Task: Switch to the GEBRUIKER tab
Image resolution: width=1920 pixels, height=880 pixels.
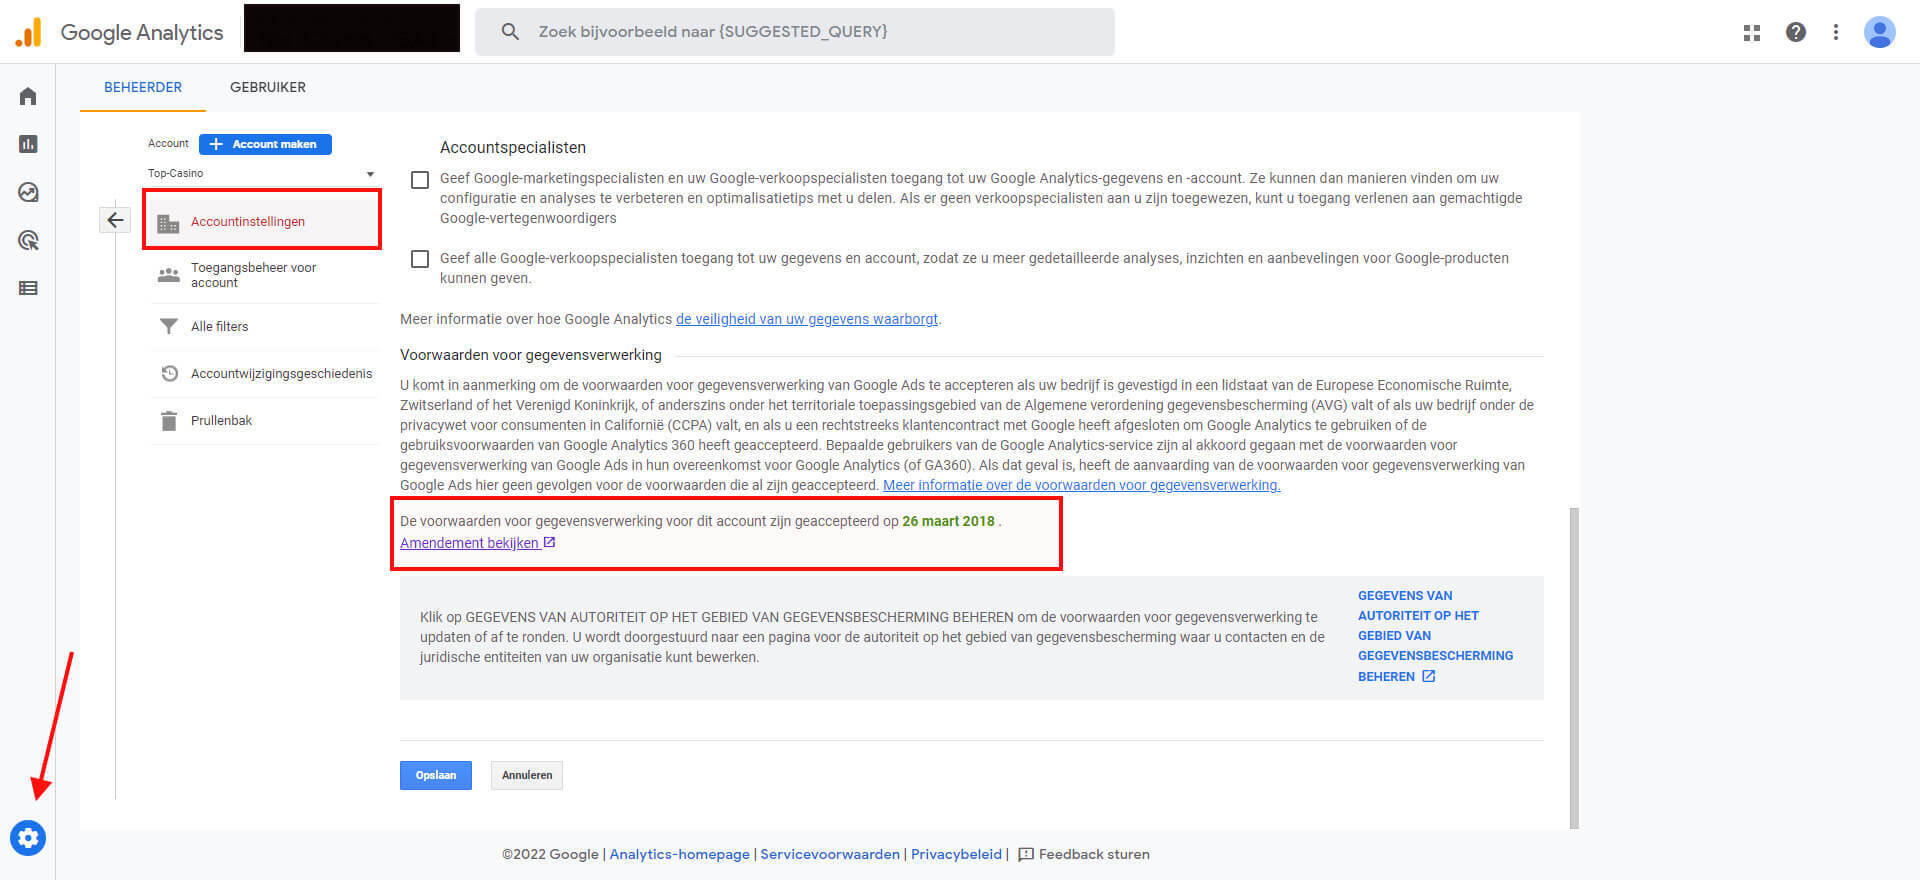Action: coord(268,87)
